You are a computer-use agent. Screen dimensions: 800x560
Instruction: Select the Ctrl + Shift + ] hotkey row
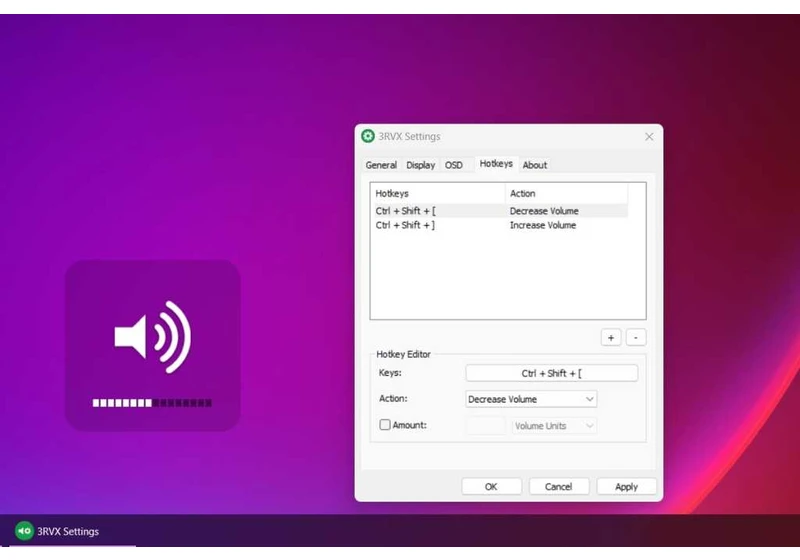tap(501, 225)
